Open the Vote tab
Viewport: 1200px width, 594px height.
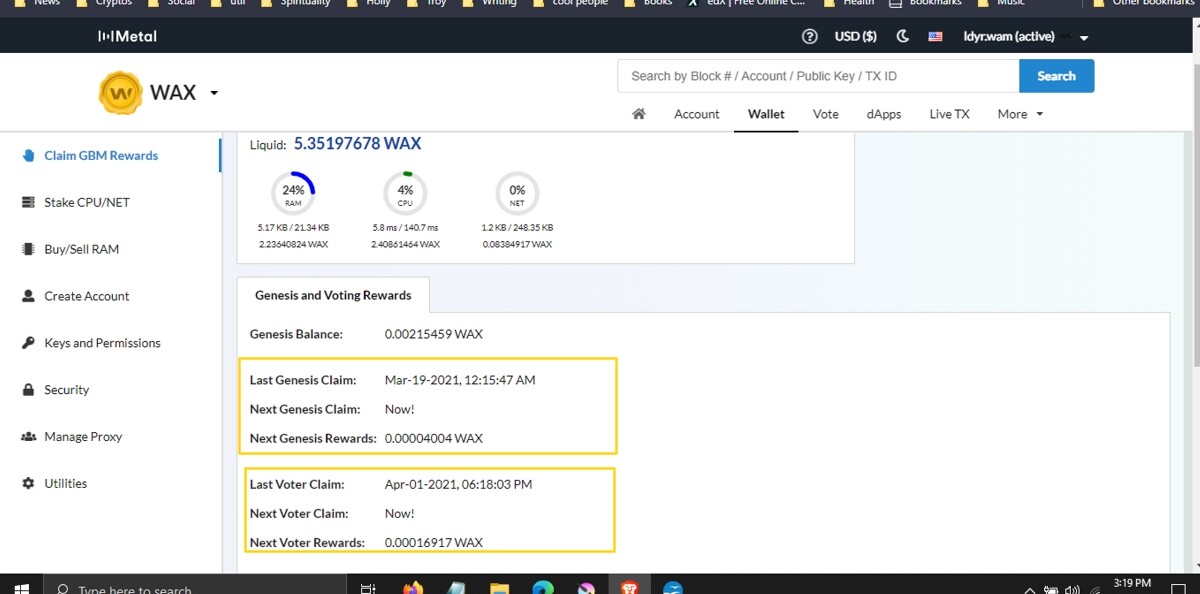click(826, 114)
